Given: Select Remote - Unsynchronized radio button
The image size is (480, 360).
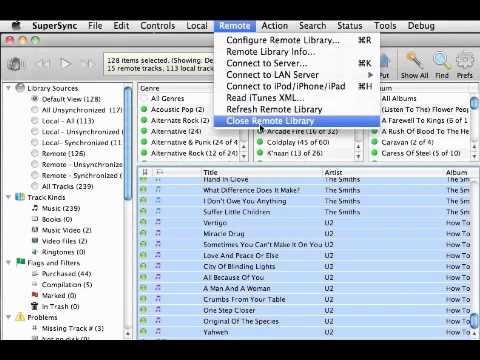Looking at the screenshot, I should click(35, 164).
